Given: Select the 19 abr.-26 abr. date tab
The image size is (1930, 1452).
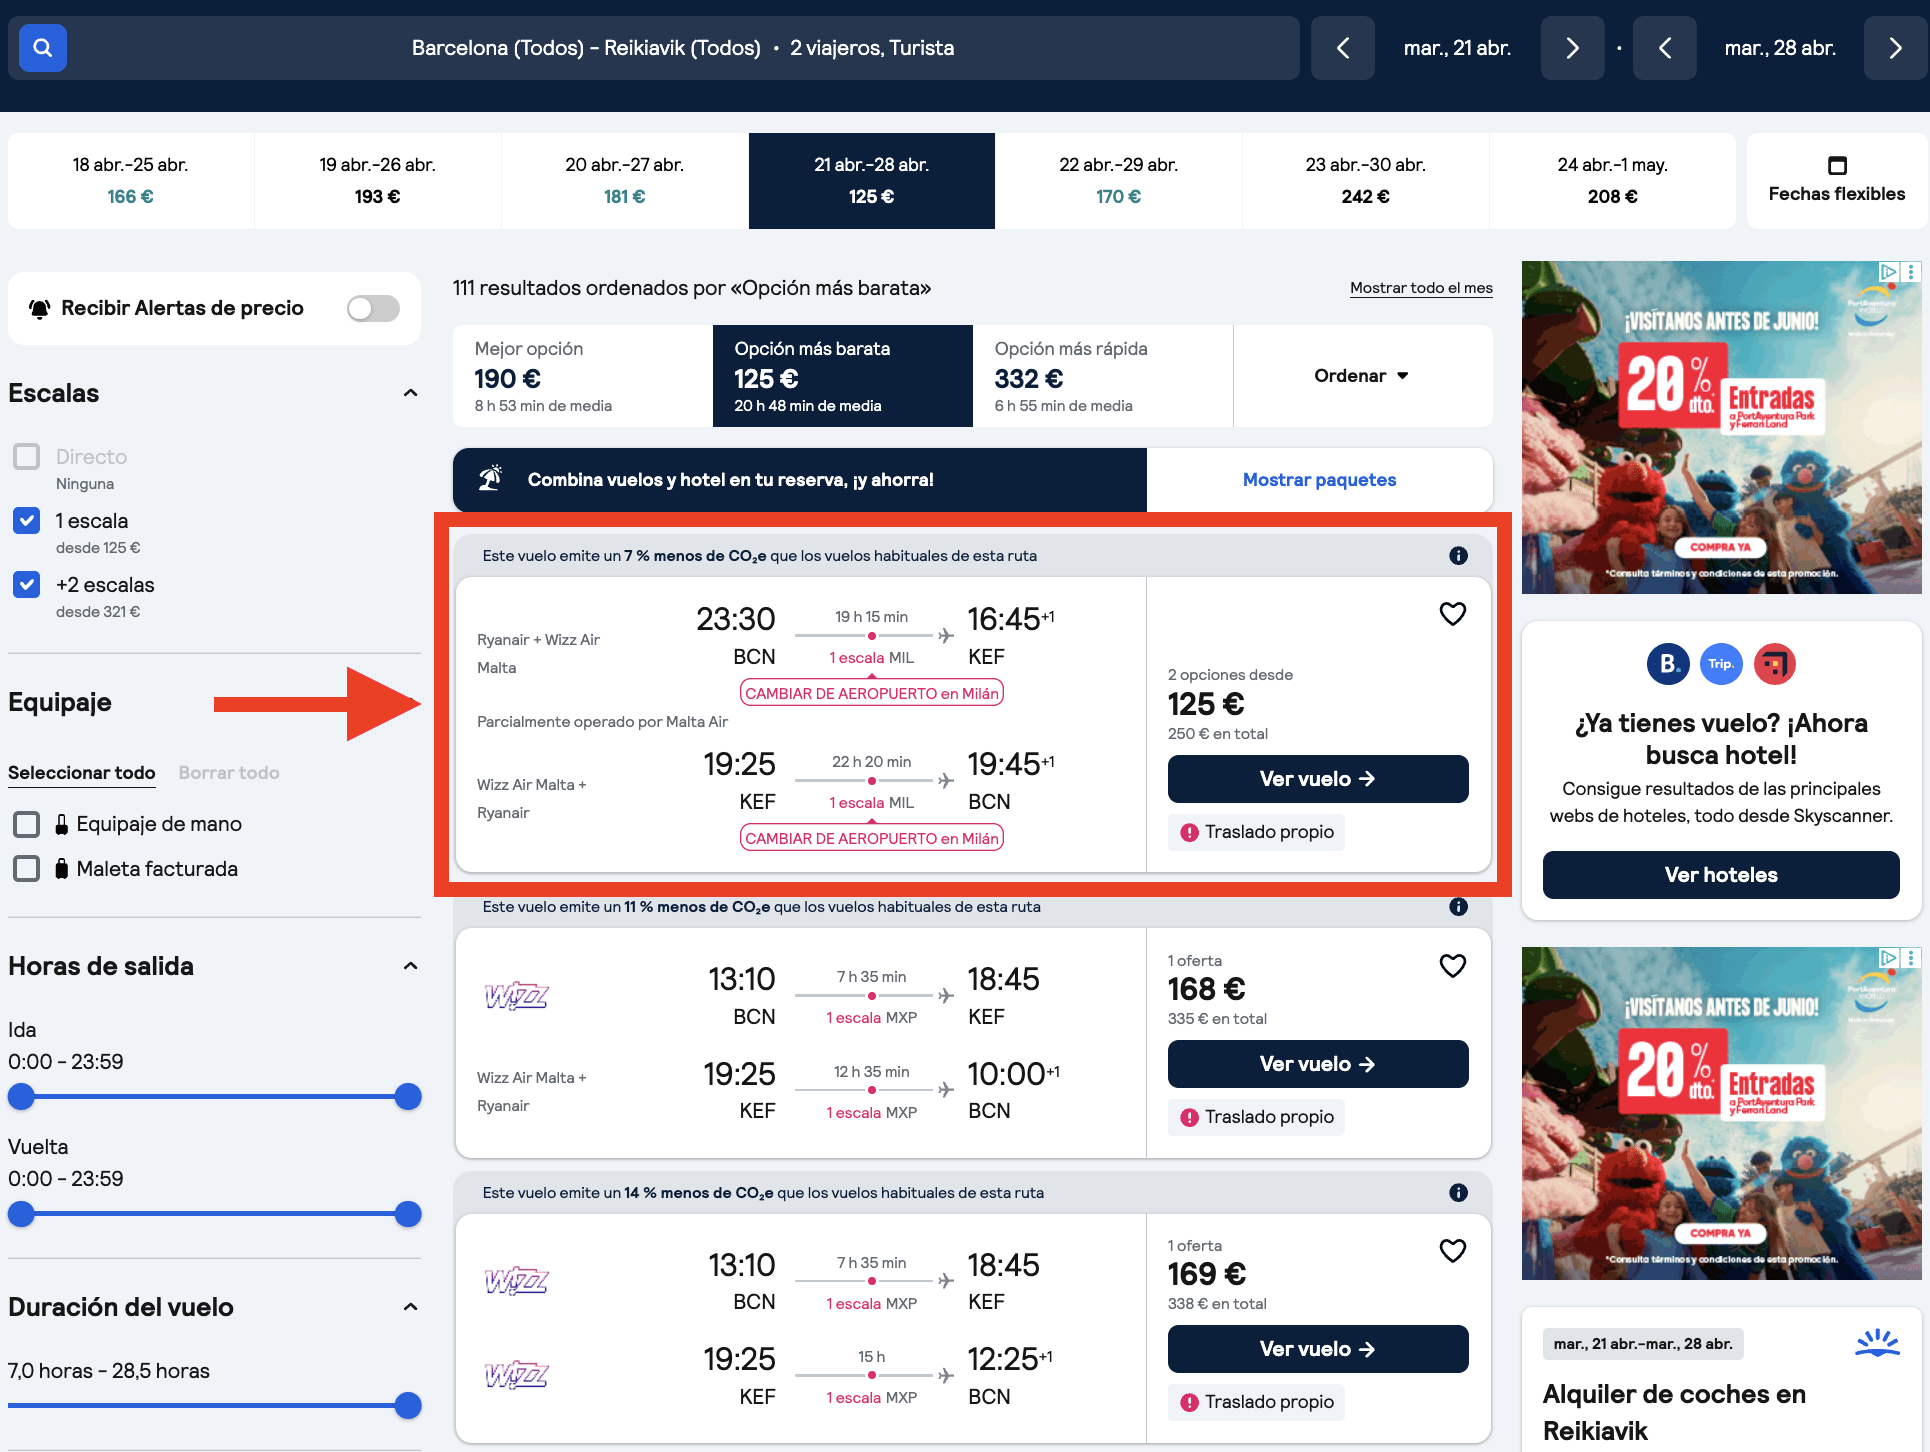Looking at the screenshot, I should point(378,181).
